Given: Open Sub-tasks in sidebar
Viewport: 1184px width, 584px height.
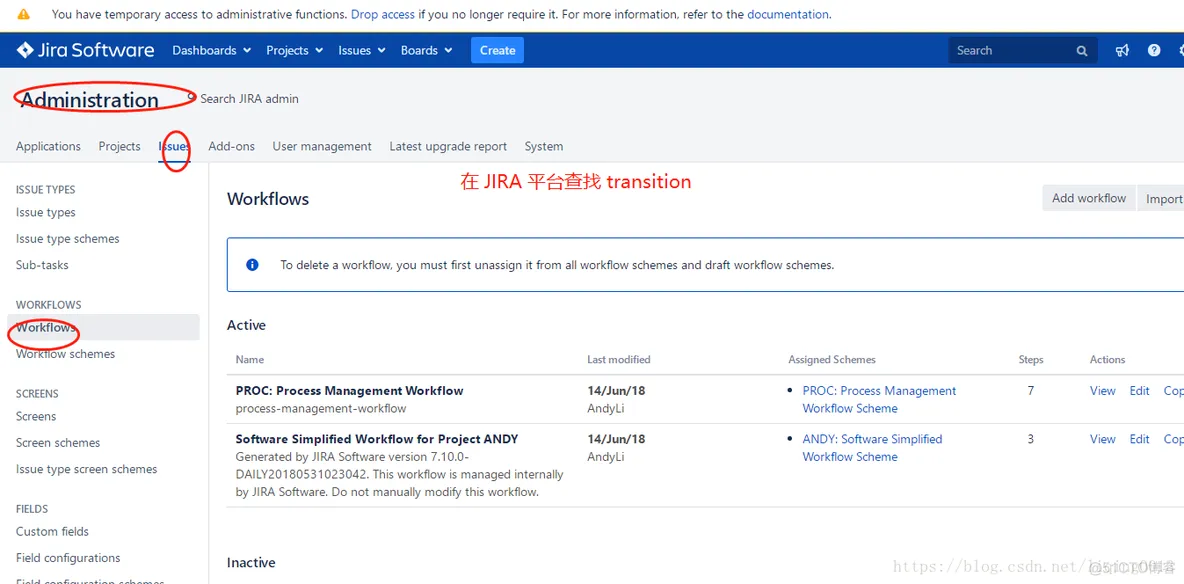Looking at the screenshot, I should click(x=42, y=265).
